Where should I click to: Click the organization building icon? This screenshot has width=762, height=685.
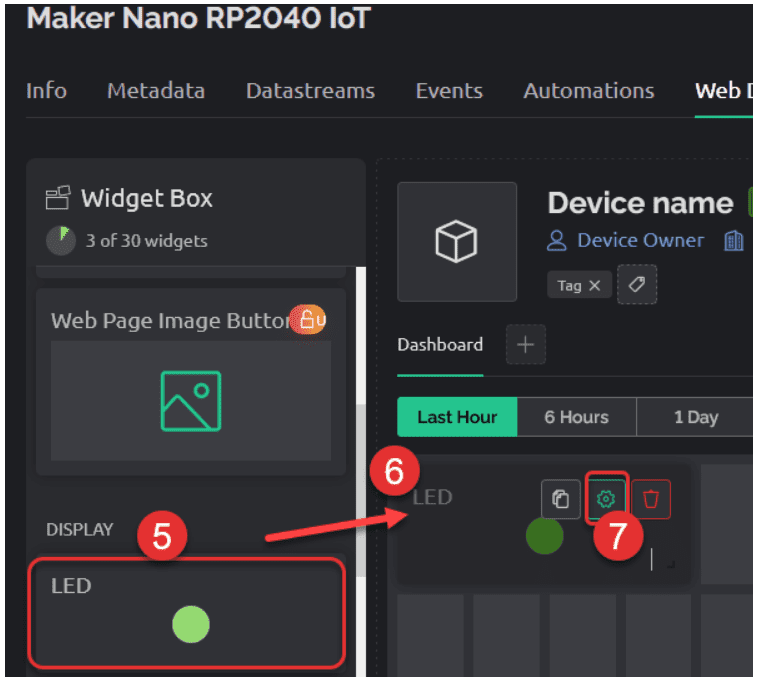tap(734, 241)
